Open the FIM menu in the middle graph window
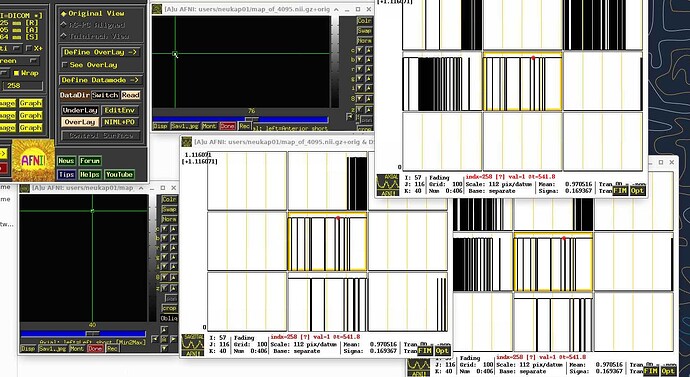 pos(425,351)
